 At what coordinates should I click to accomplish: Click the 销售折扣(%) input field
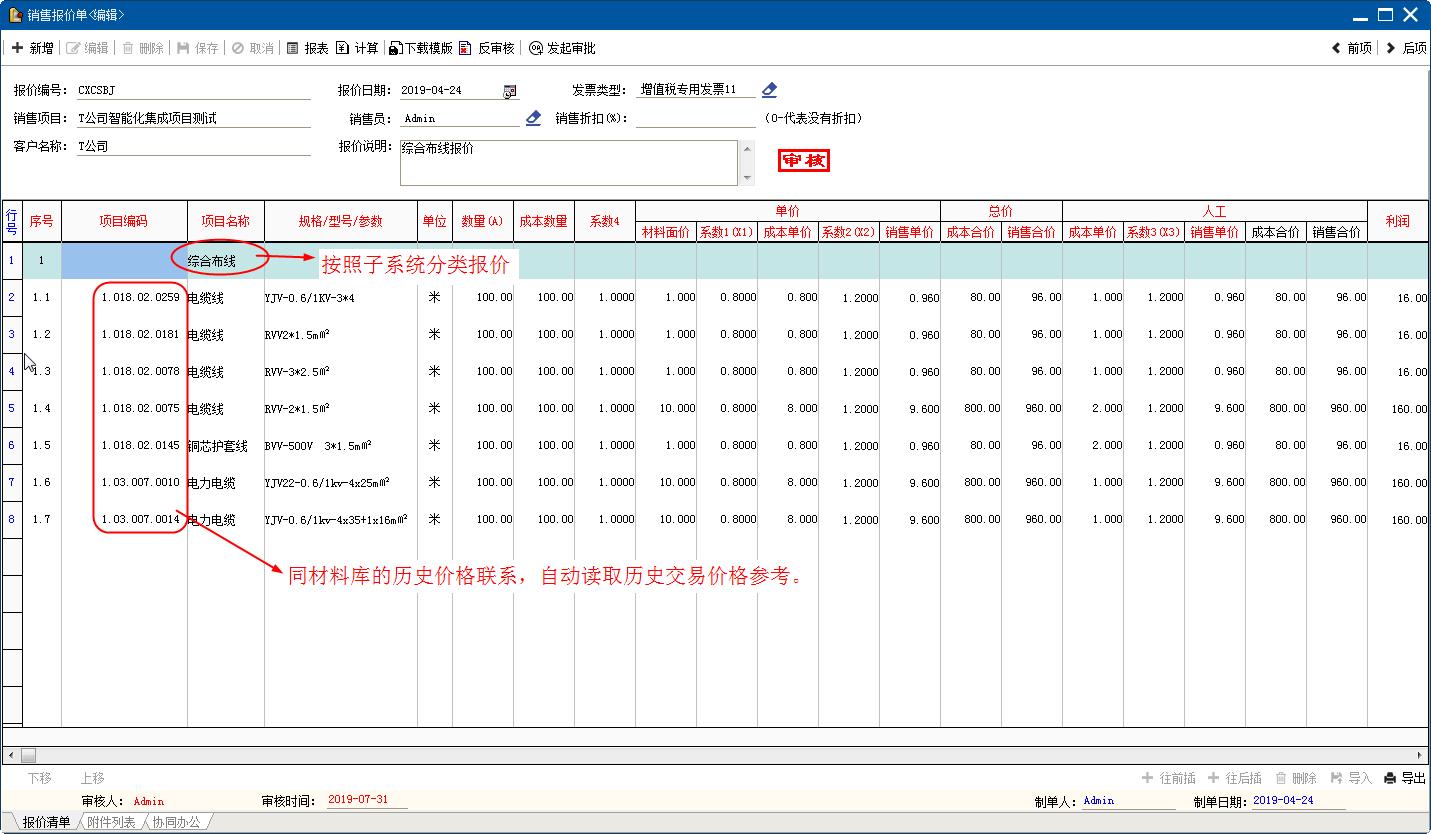point(695,119)
